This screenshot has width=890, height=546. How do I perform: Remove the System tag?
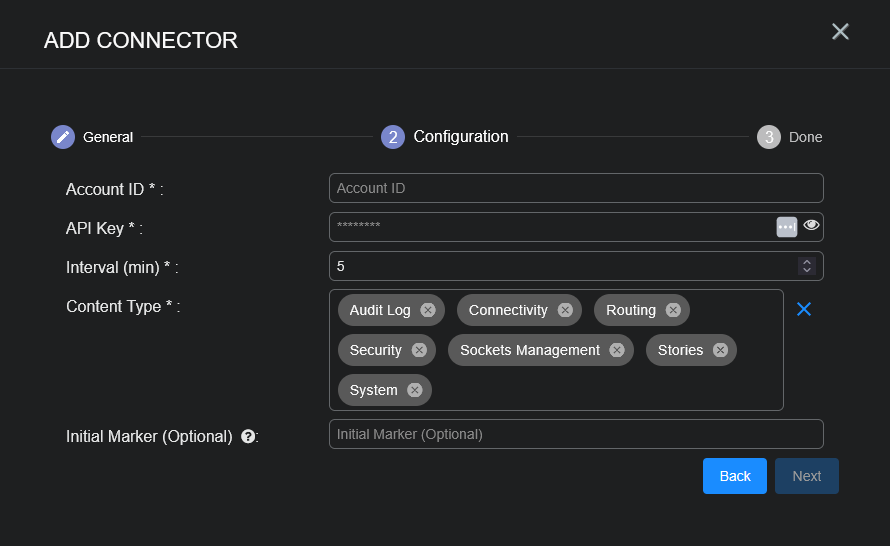415,390
